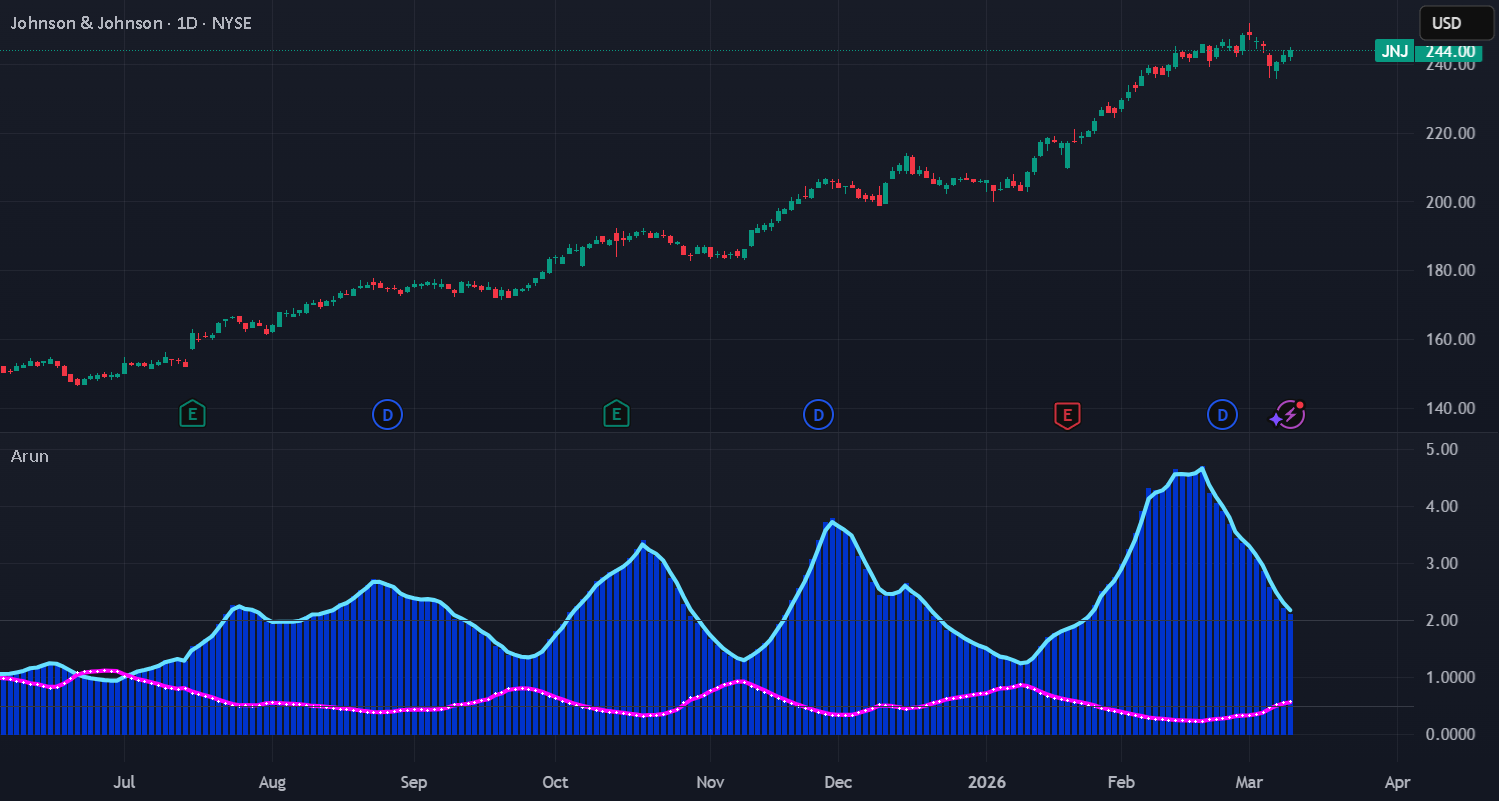Screen dimensions: 1499x801
Task: Select the Arun indicator label
Action: click(x=30, y=456)
